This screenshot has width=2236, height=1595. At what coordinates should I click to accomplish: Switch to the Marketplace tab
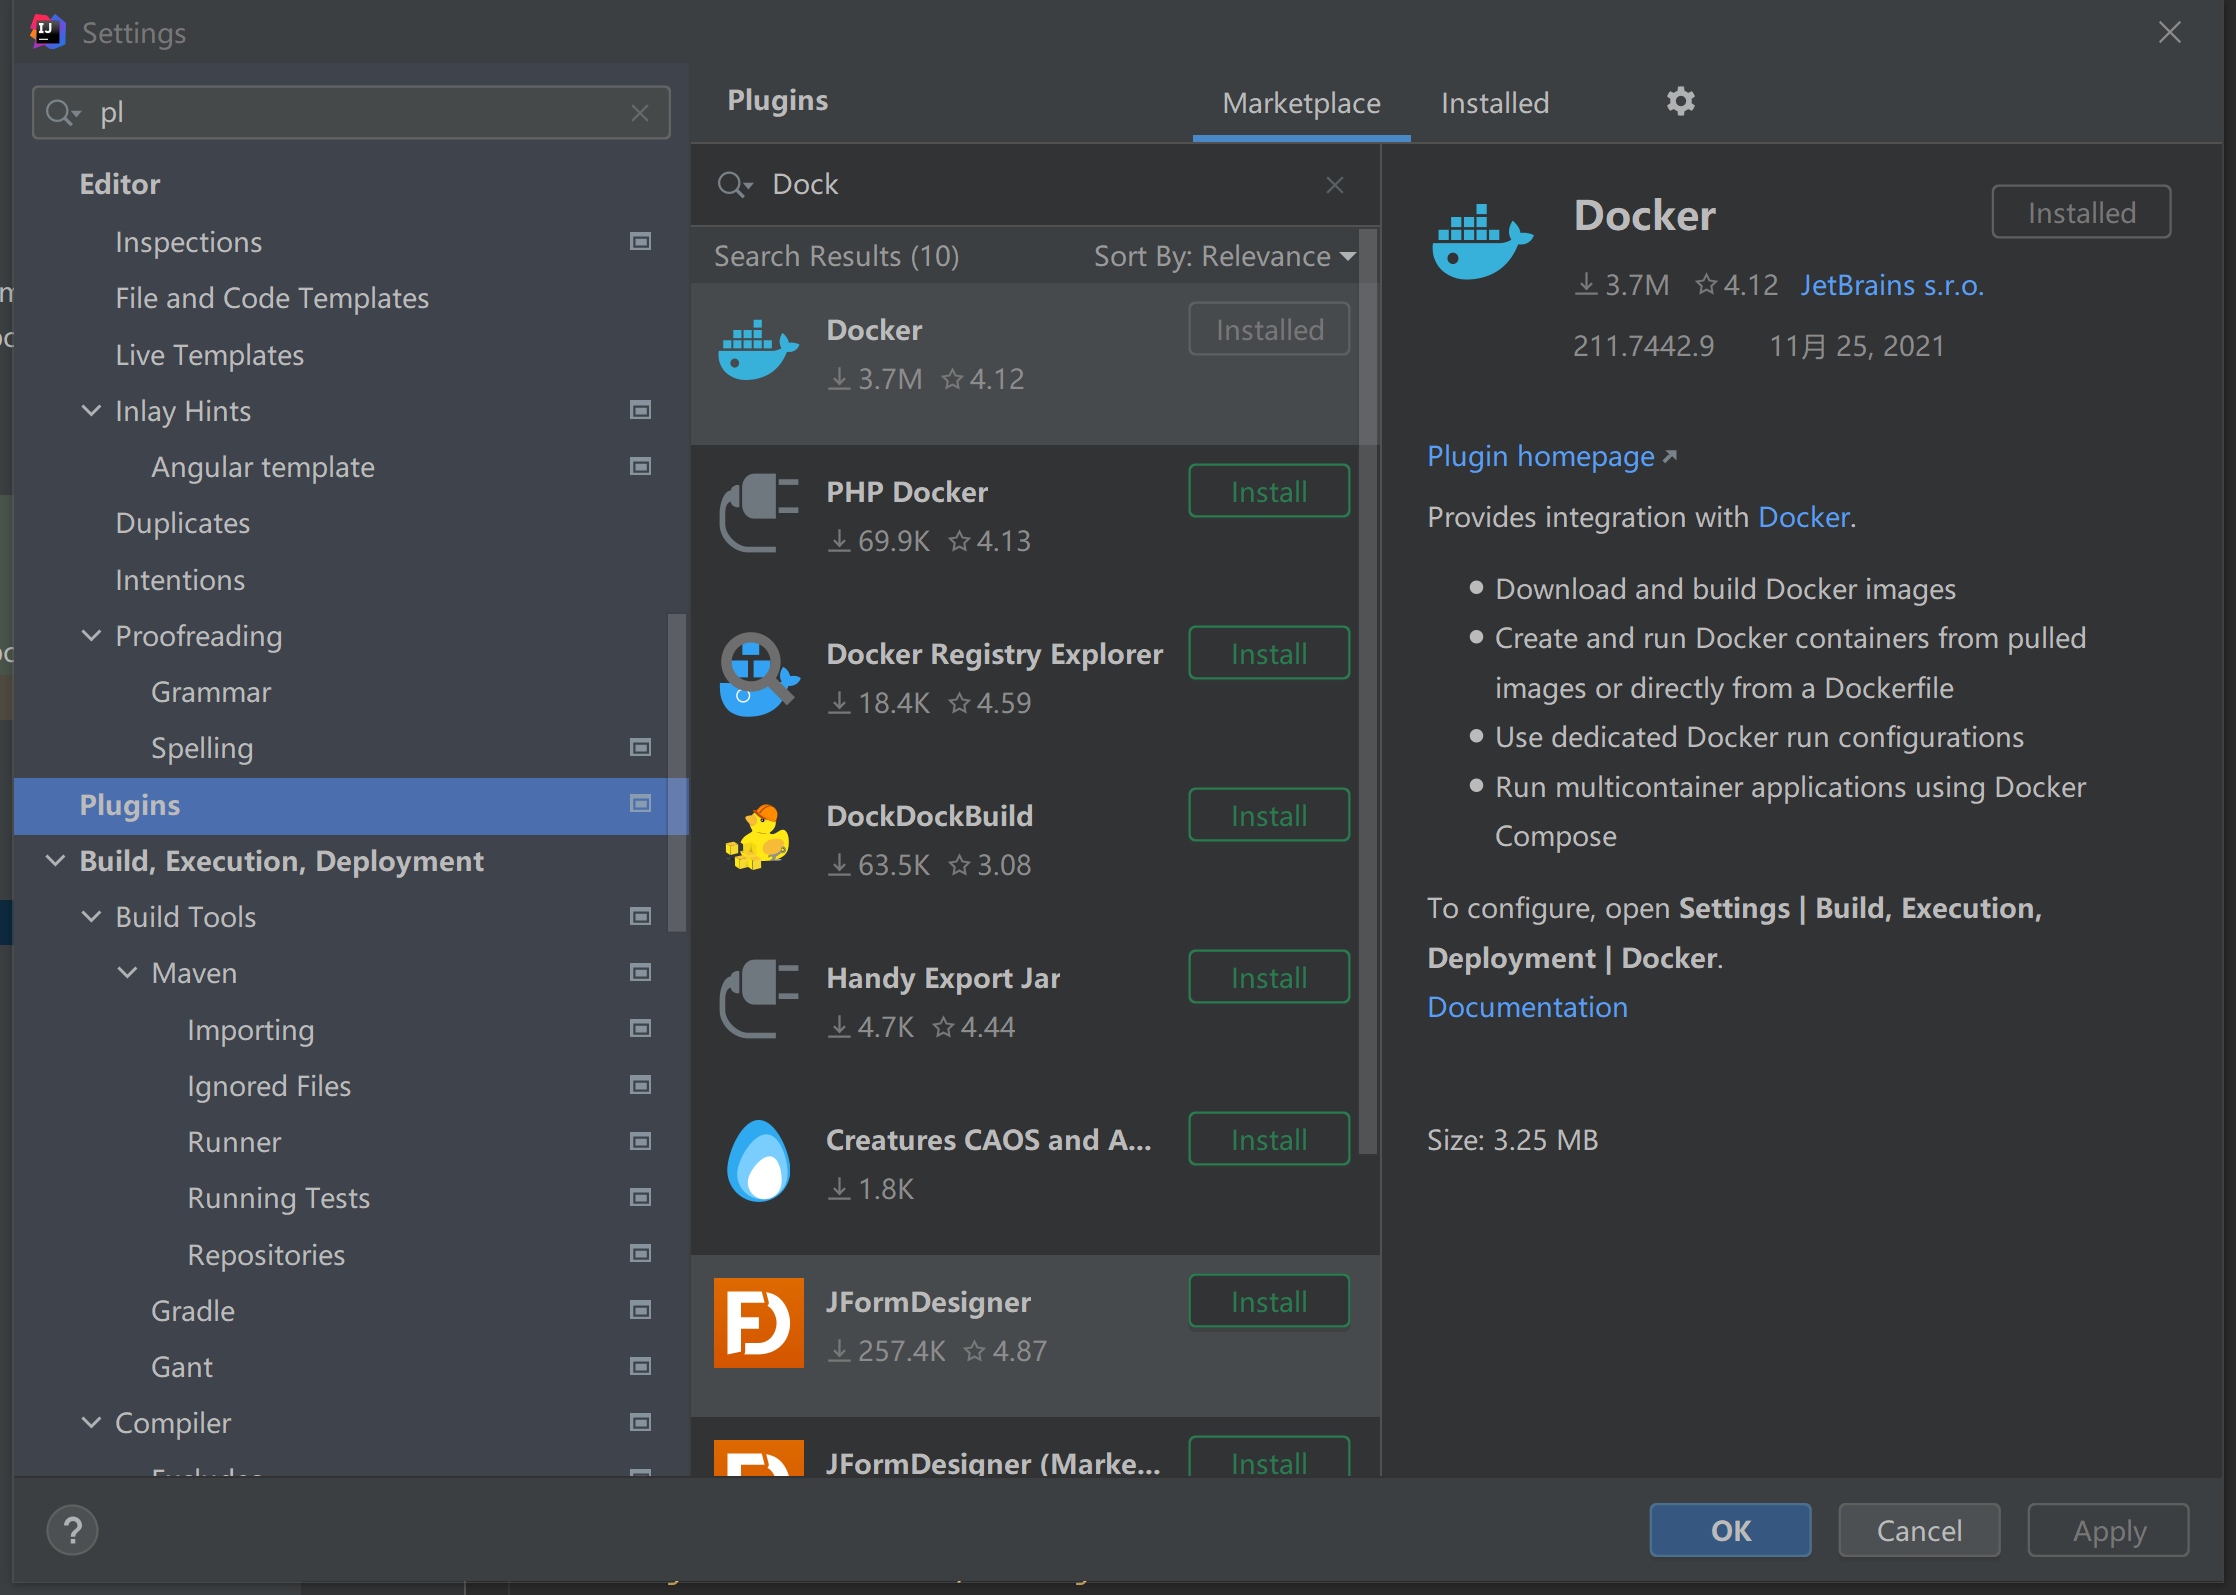1303,102
